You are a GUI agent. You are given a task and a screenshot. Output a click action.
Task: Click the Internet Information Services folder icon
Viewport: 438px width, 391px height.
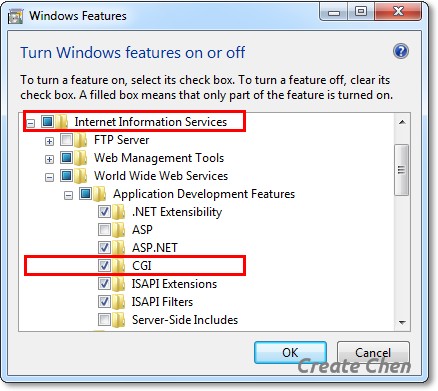pos(62,122)
